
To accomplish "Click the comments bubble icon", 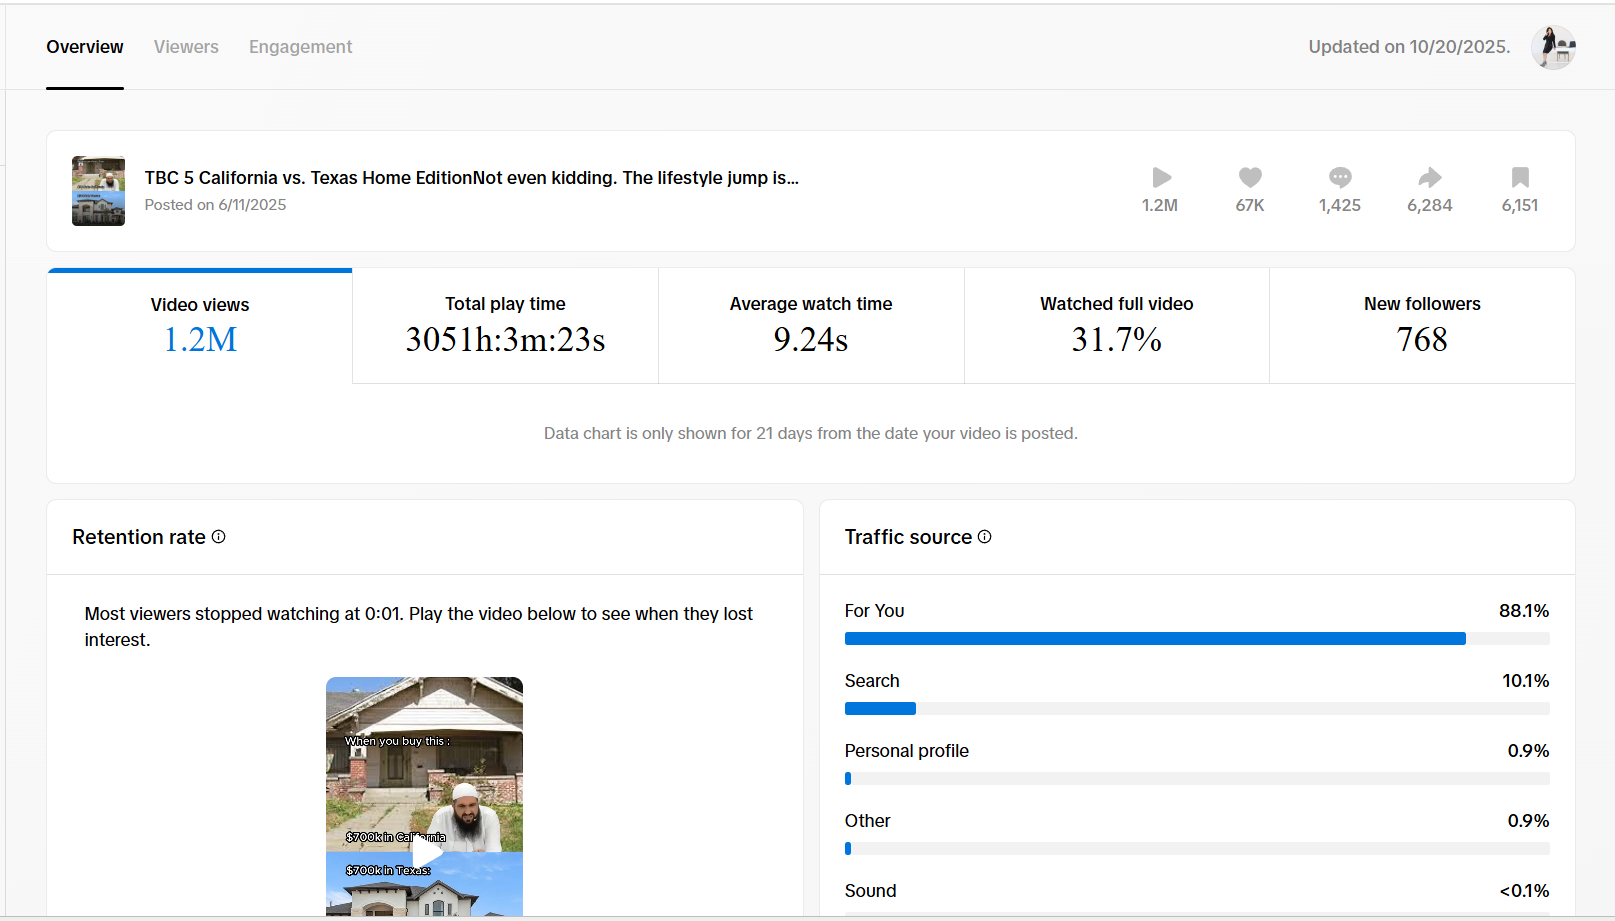I will coord(1340,178).
